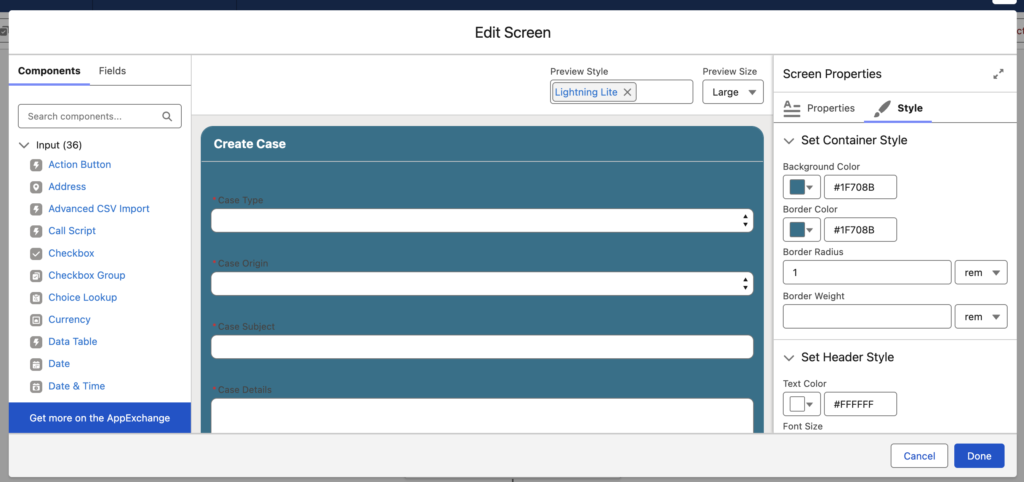Click the Text Color hex field #FFFFFF
The width and height of the screenshot is (1024, 482).
point(860,404)
